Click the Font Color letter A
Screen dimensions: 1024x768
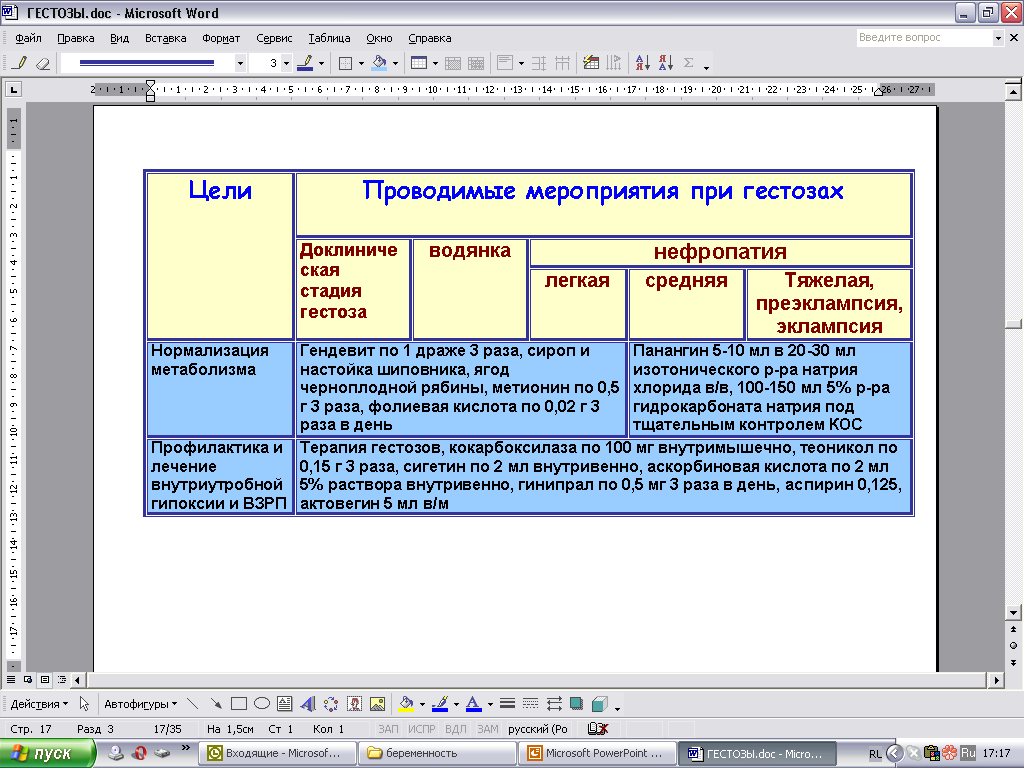474,704
